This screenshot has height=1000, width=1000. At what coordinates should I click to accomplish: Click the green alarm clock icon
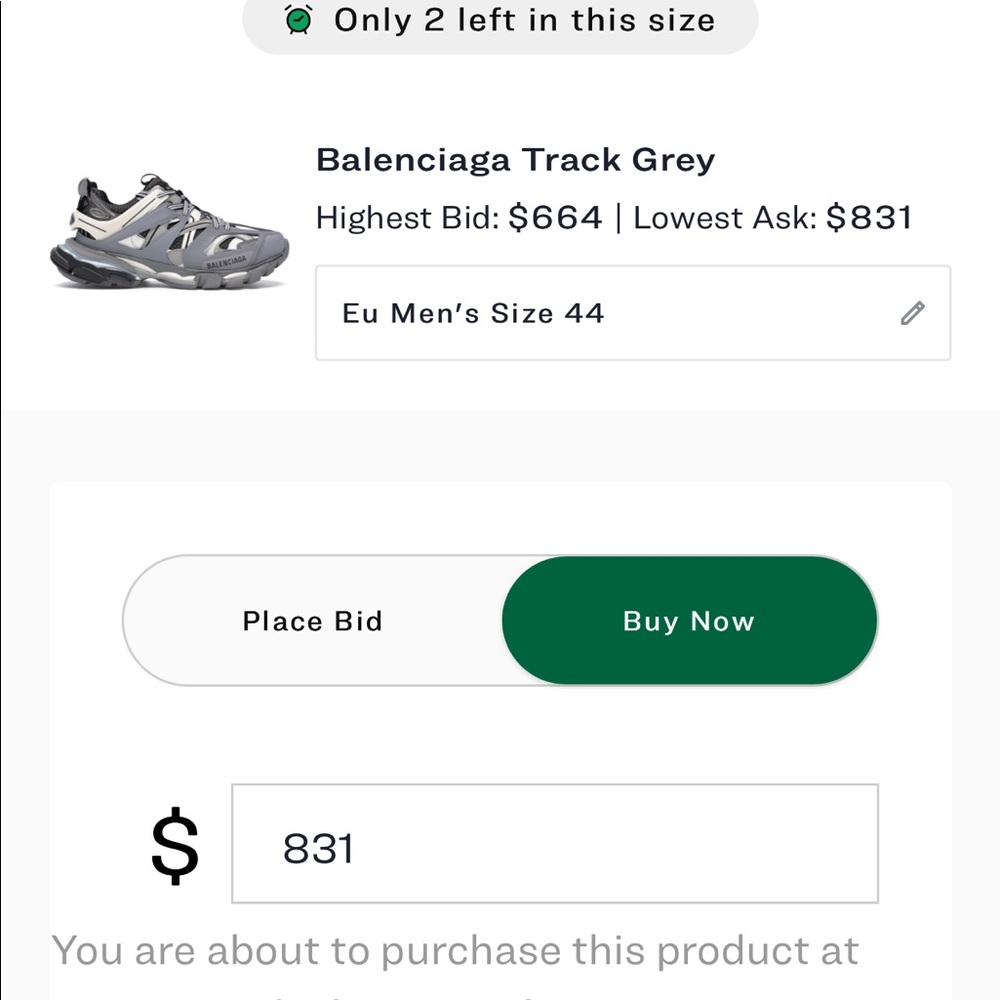[298, 19]
